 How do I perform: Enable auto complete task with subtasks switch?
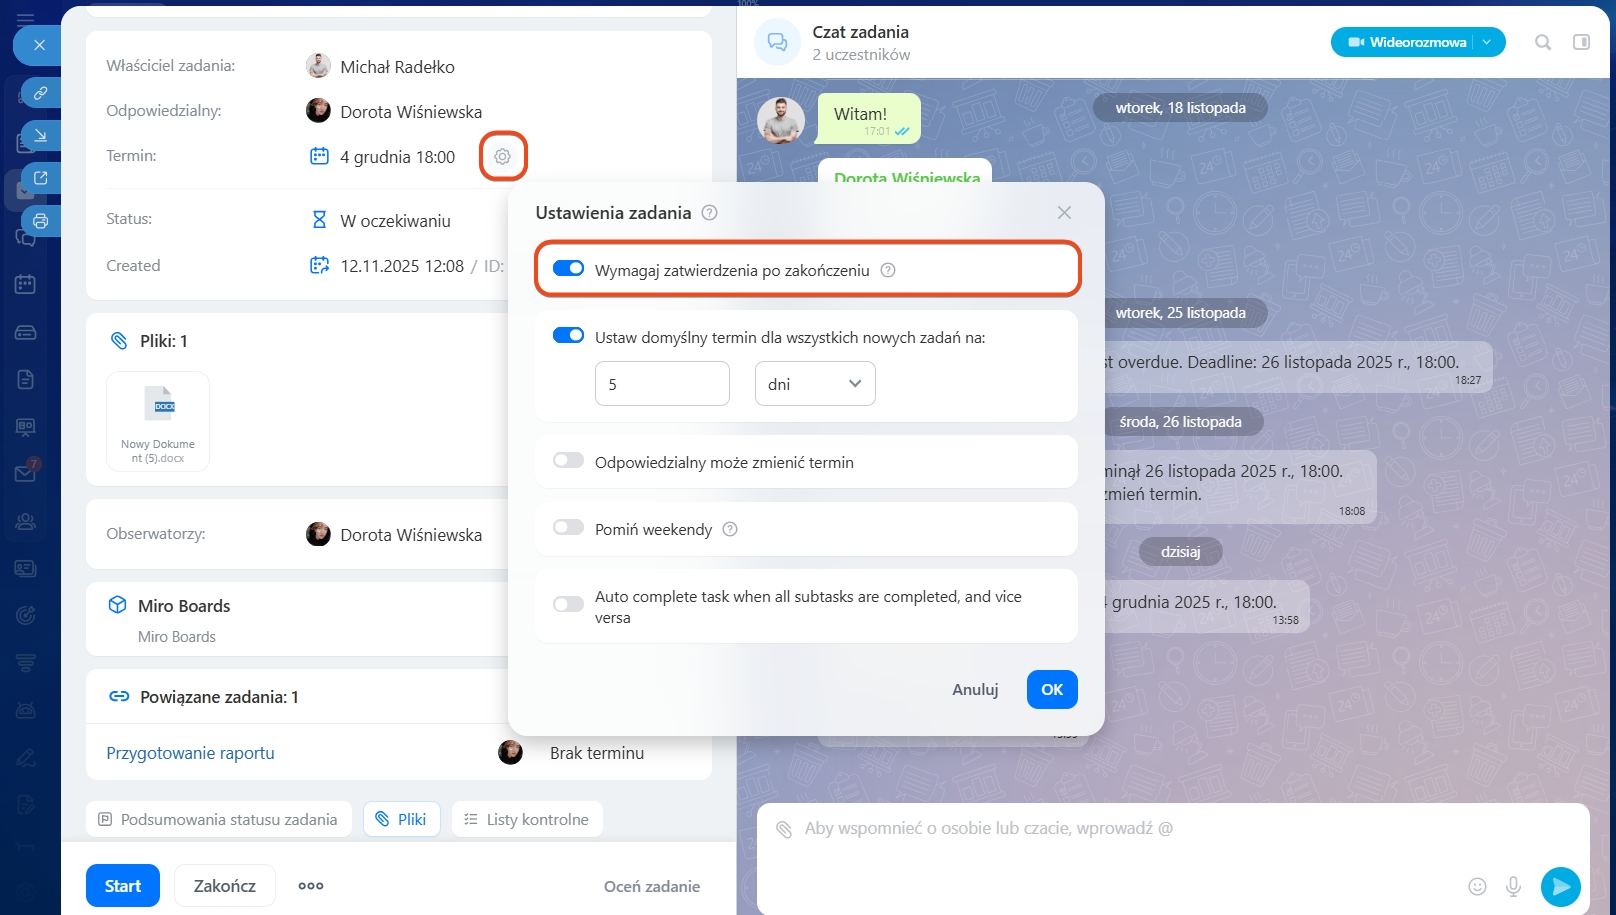[569, 604]
